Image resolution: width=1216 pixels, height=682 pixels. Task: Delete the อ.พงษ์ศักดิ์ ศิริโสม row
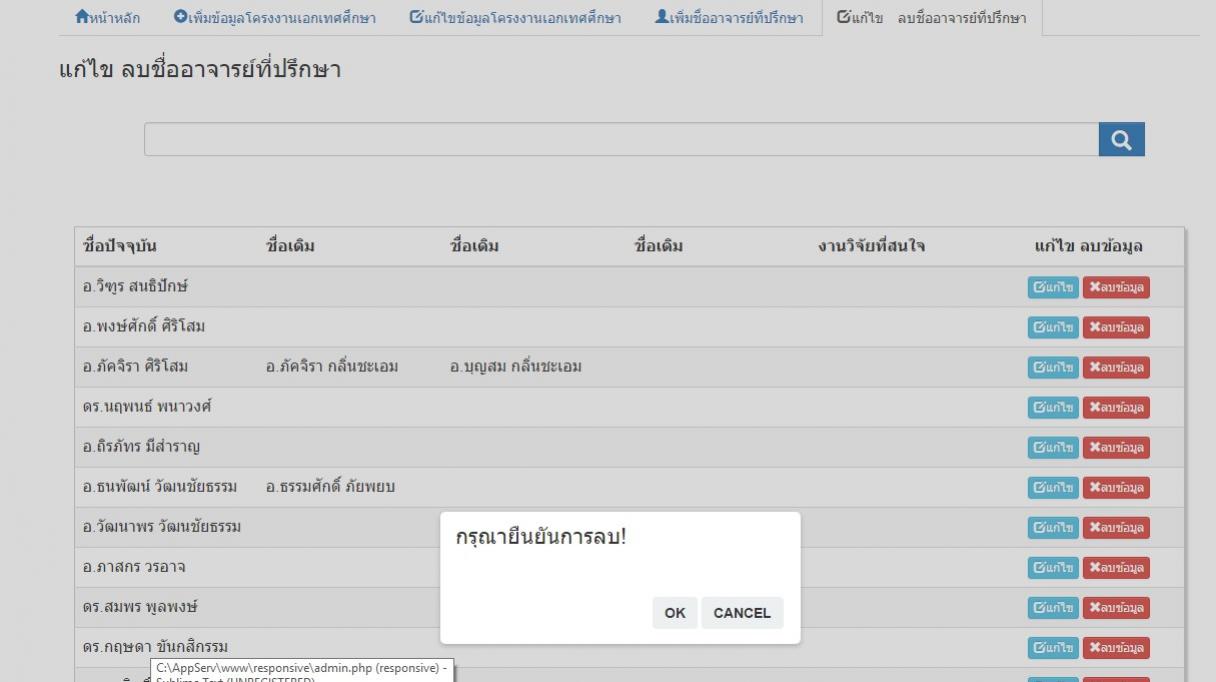1116,328
